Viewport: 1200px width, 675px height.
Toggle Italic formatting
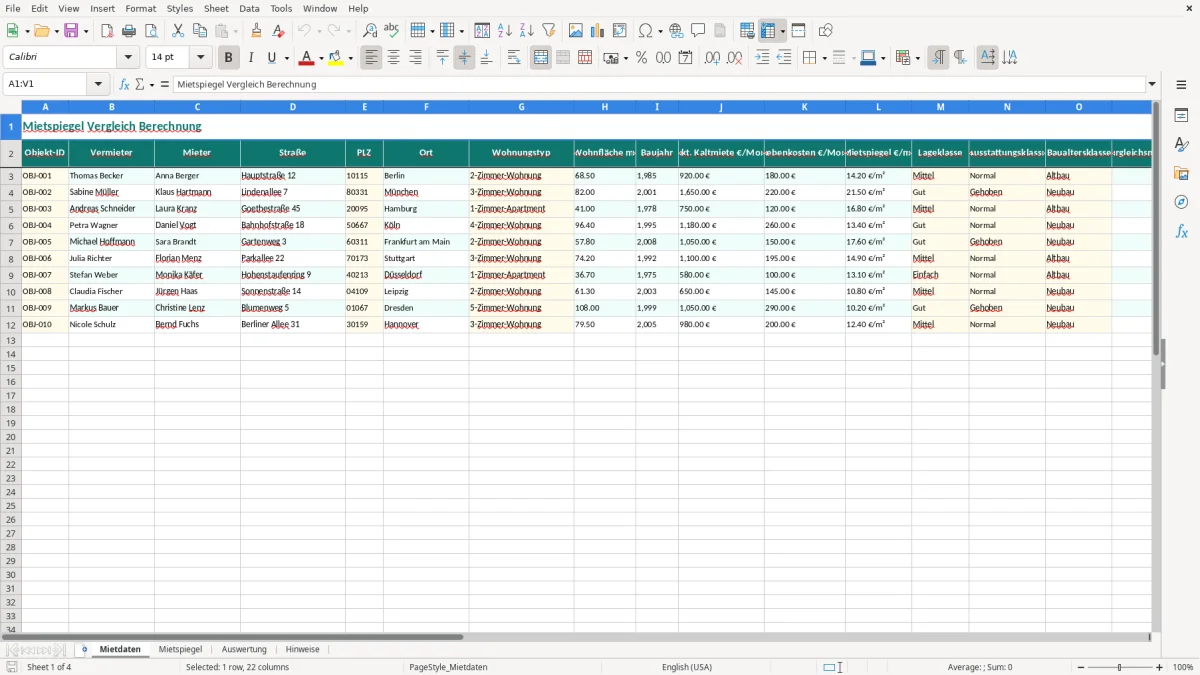pos(250,58)
